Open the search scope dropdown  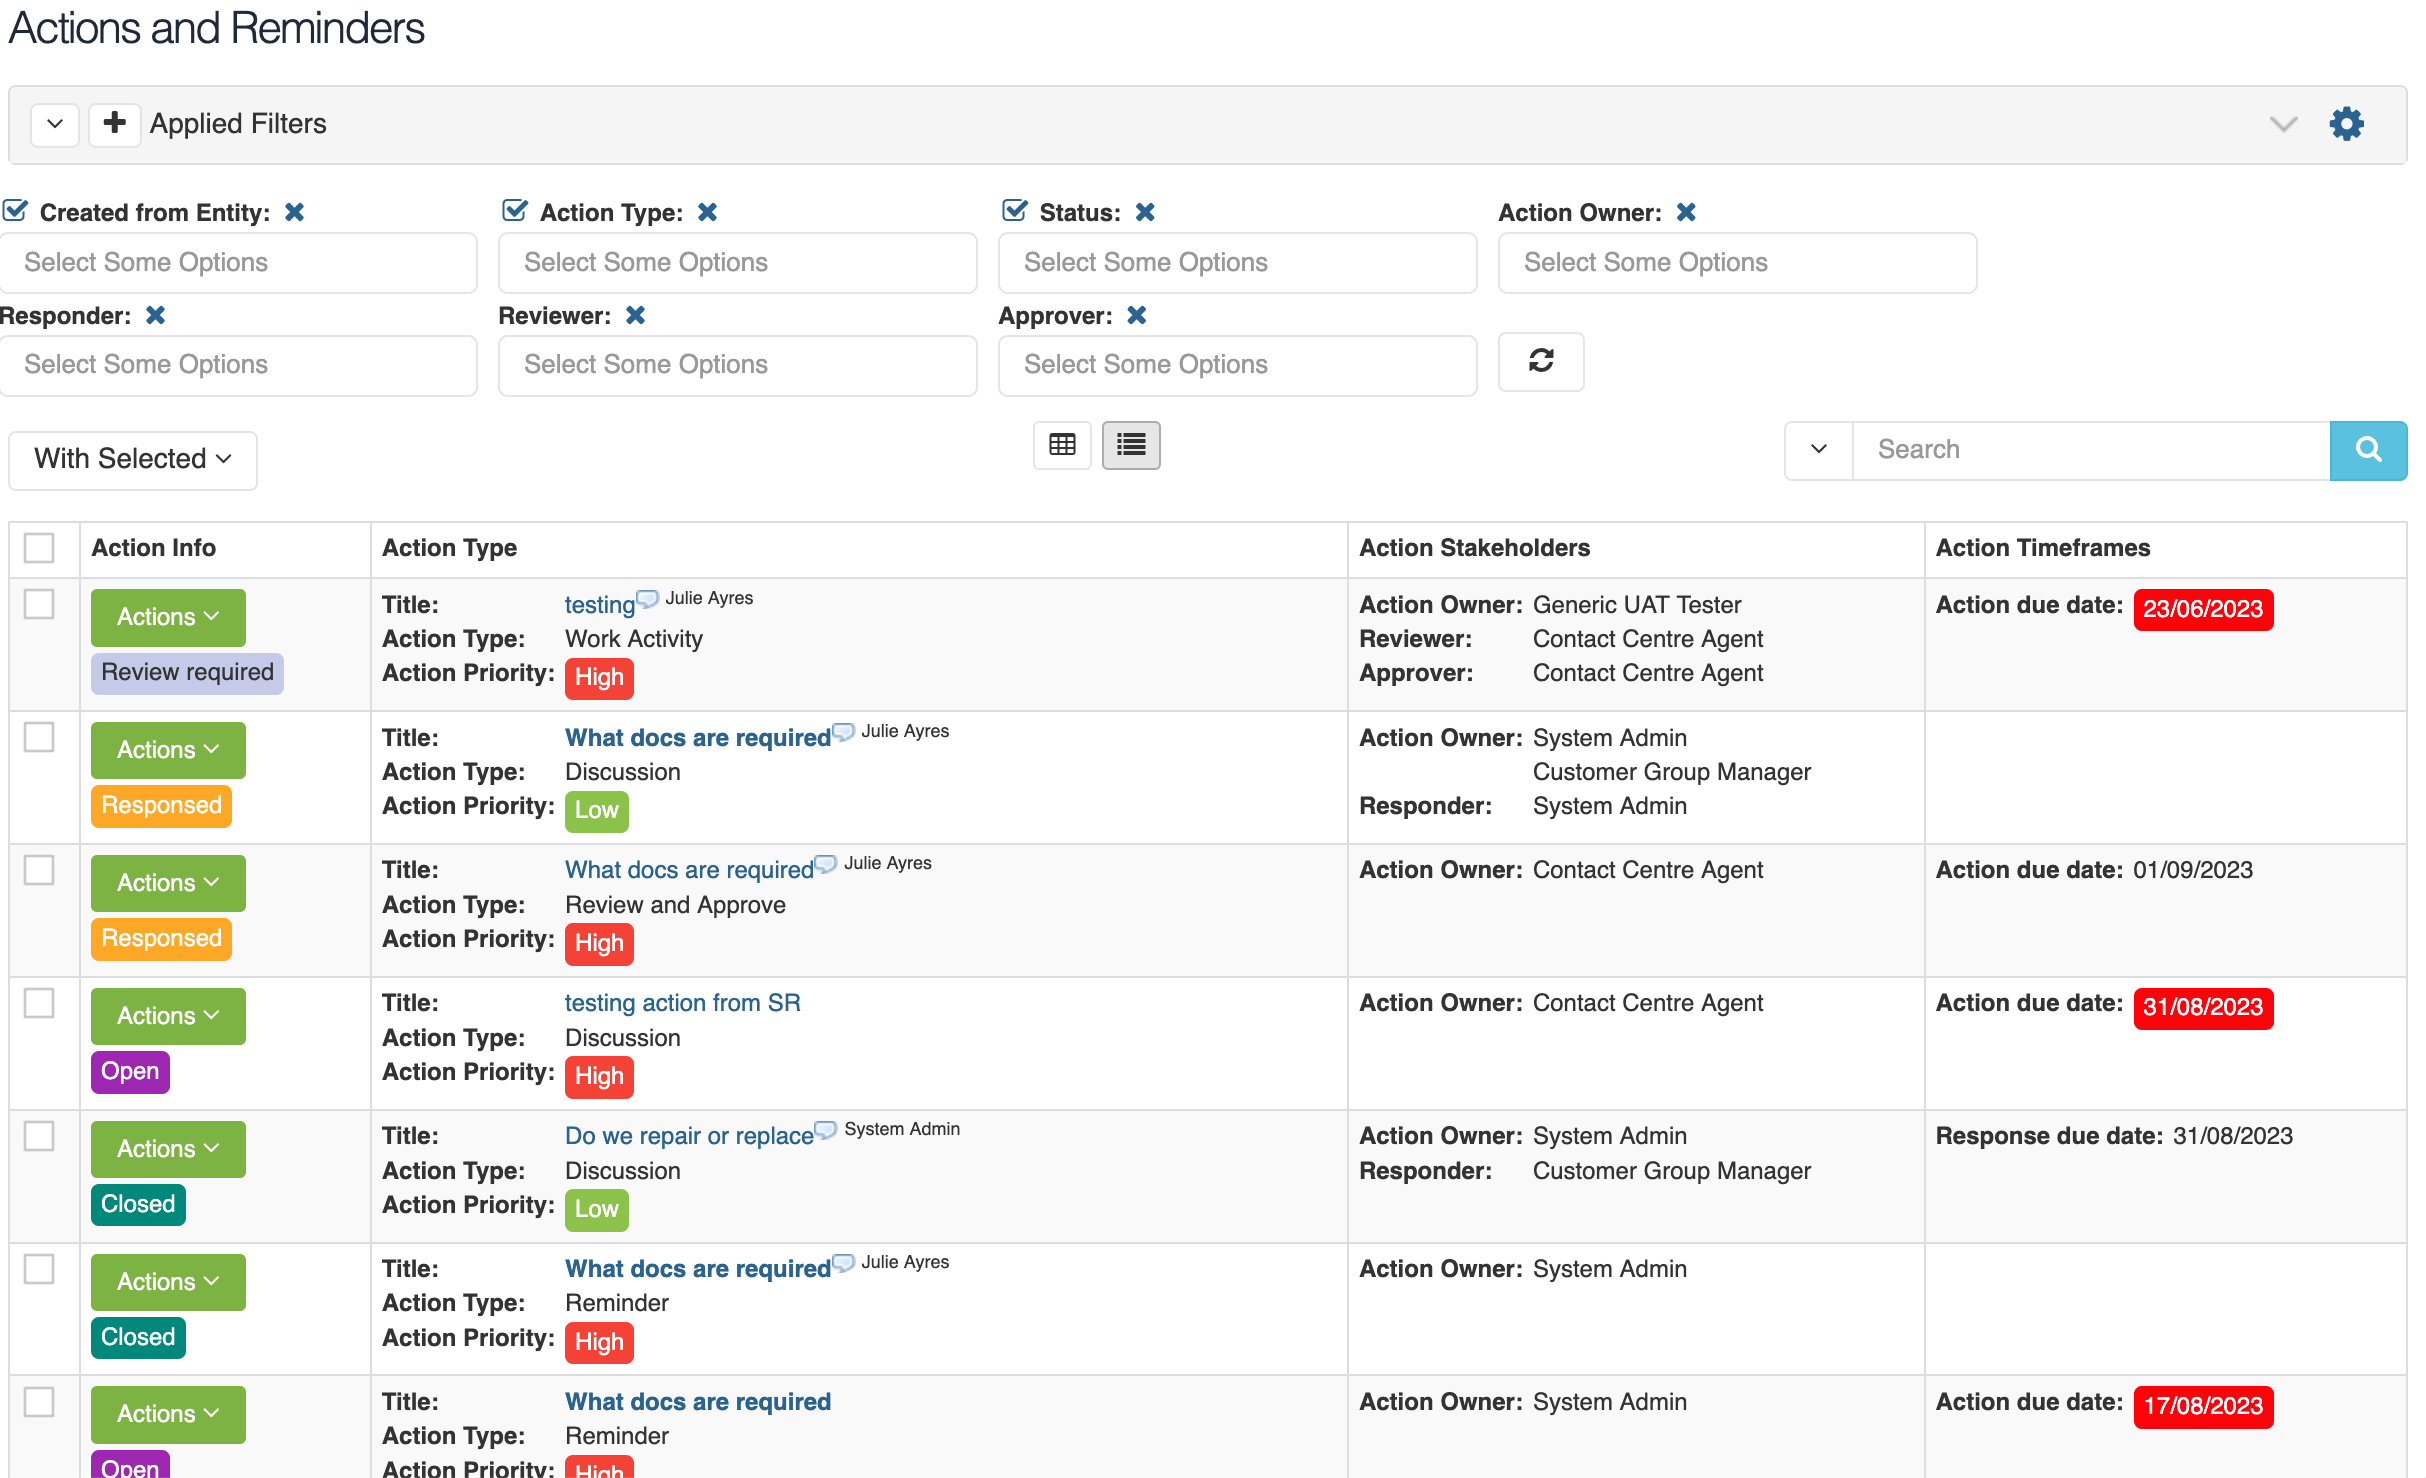tap(1817, 450)
